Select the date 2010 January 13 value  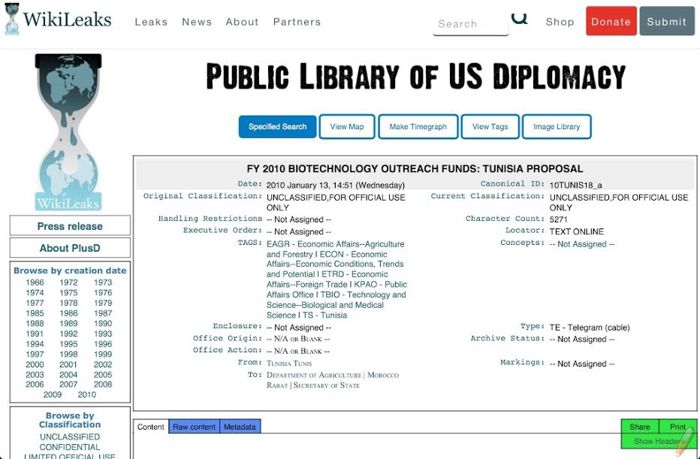(x=335, y=185)
